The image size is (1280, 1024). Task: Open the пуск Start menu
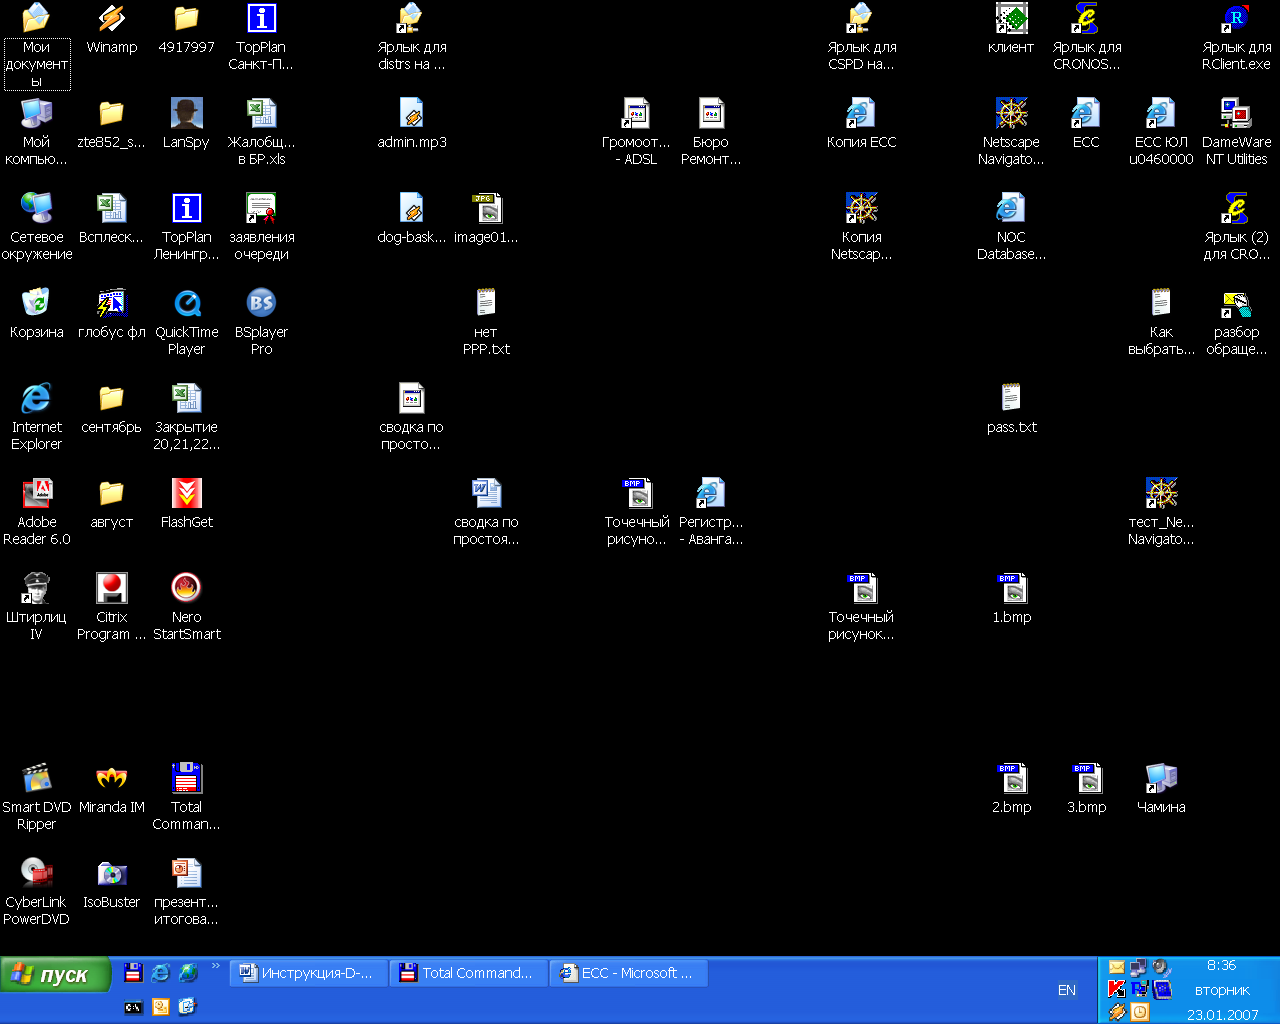(x=55, y=975)
